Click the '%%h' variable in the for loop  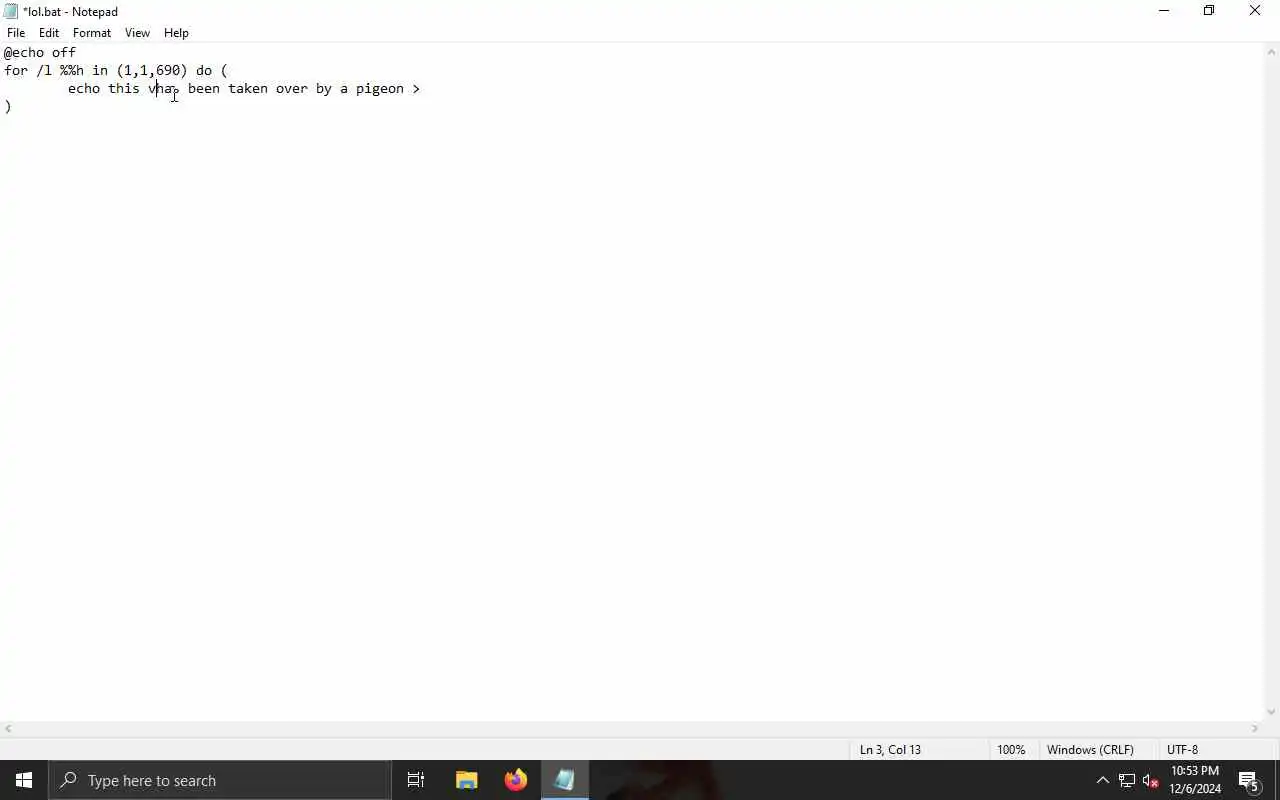[x=72, y=70]
